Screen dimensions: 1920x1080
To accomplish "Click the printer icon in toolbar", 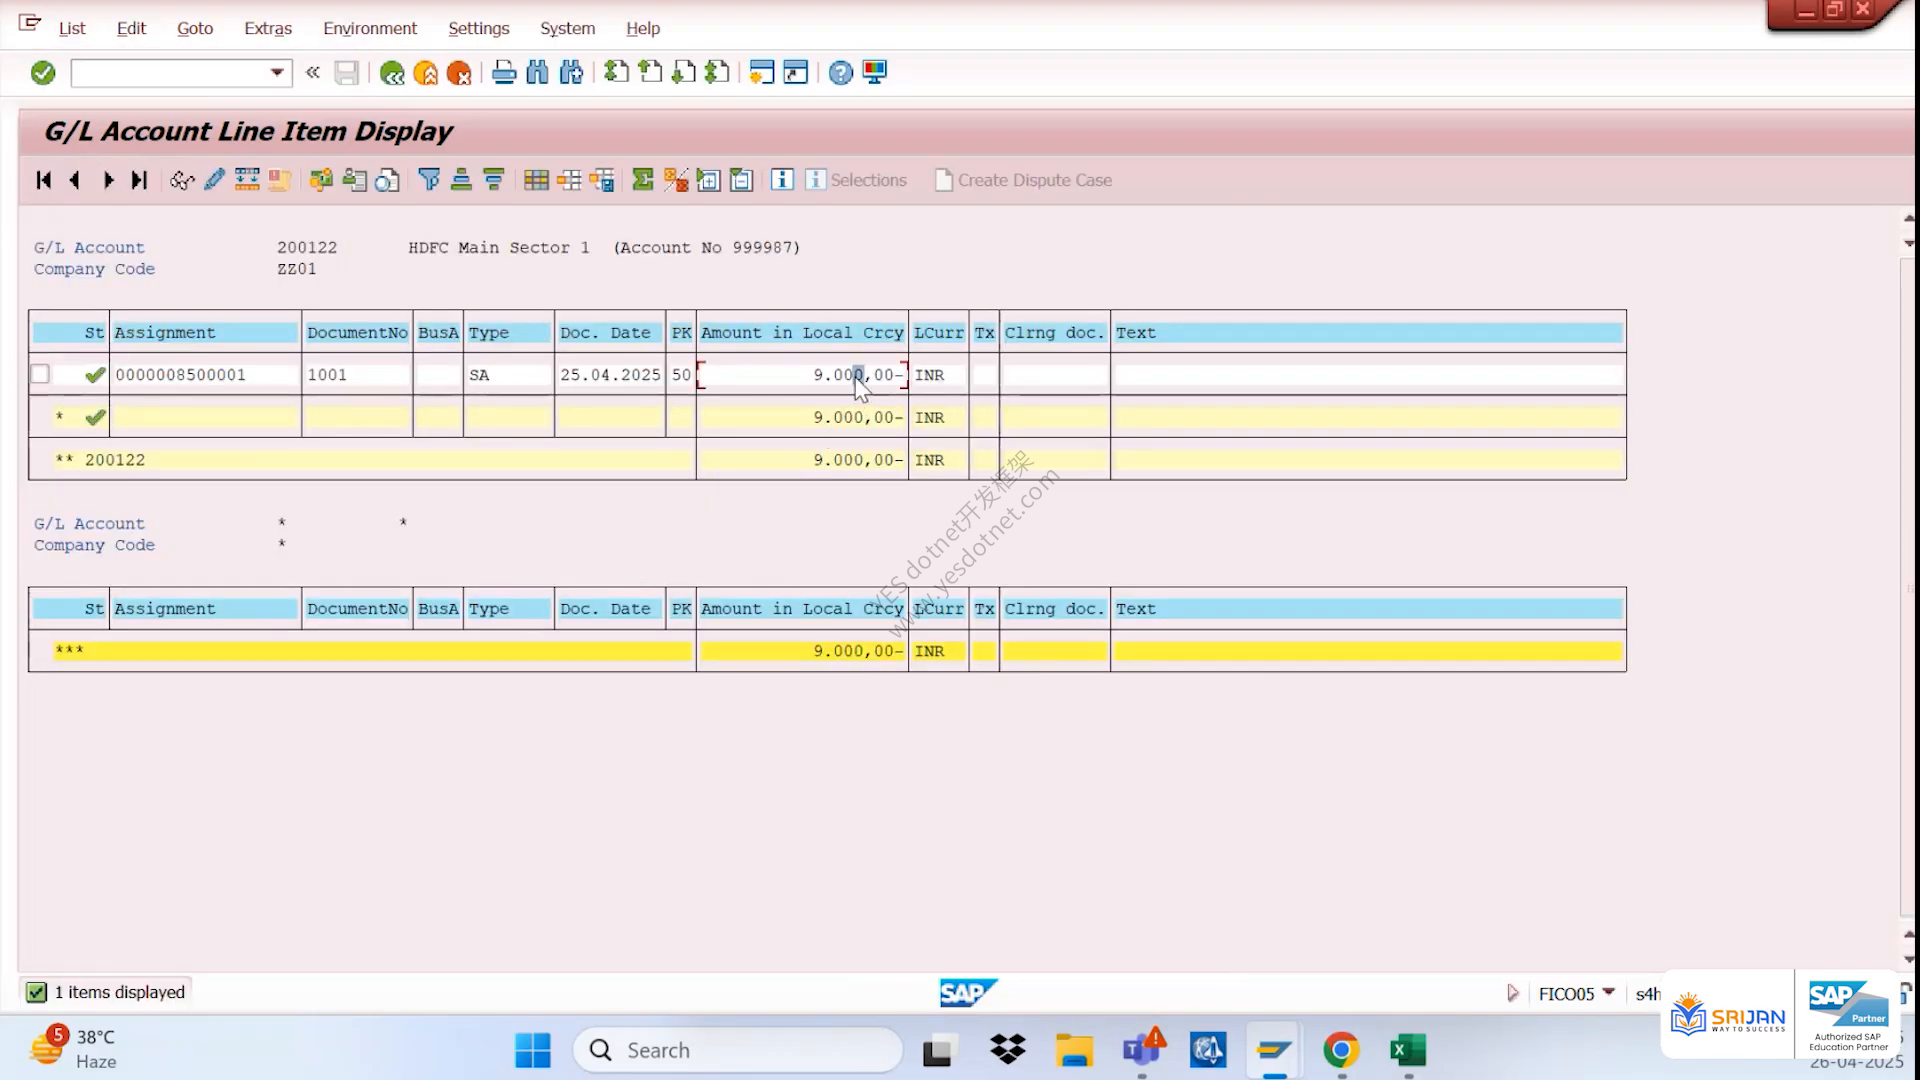I will (x=504, y=73).
